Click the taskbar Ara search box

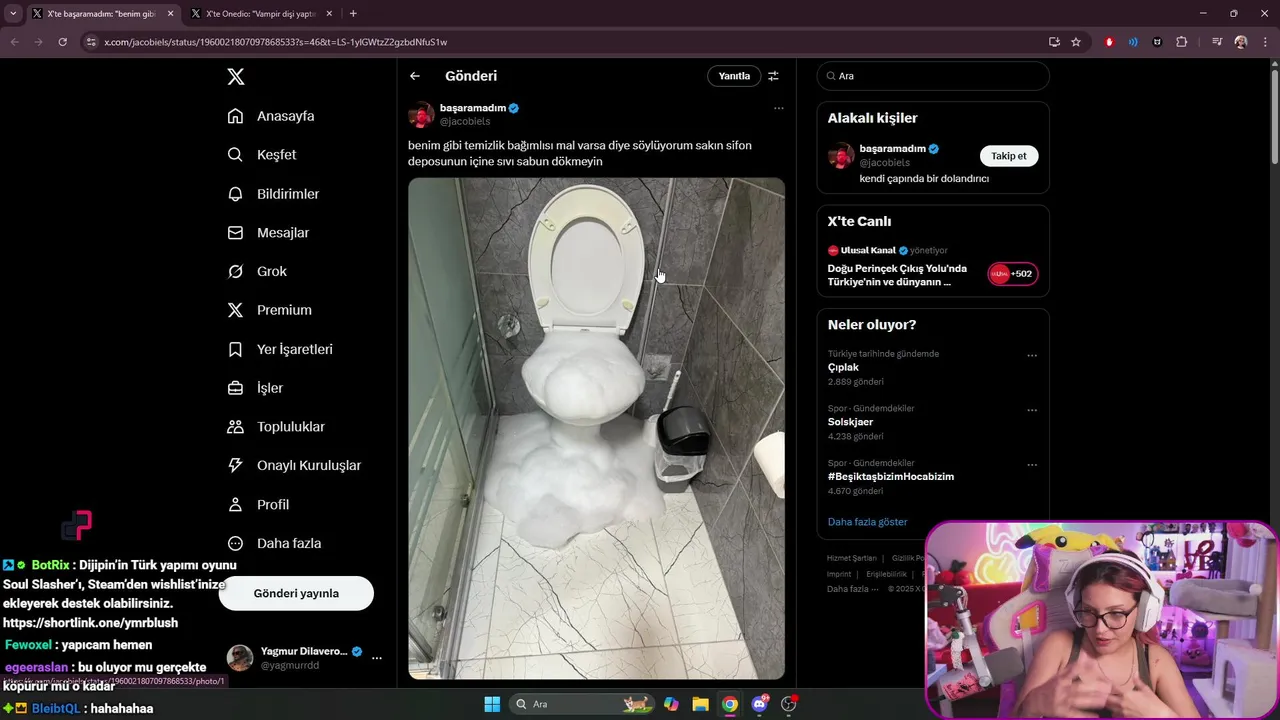point(580,704)
